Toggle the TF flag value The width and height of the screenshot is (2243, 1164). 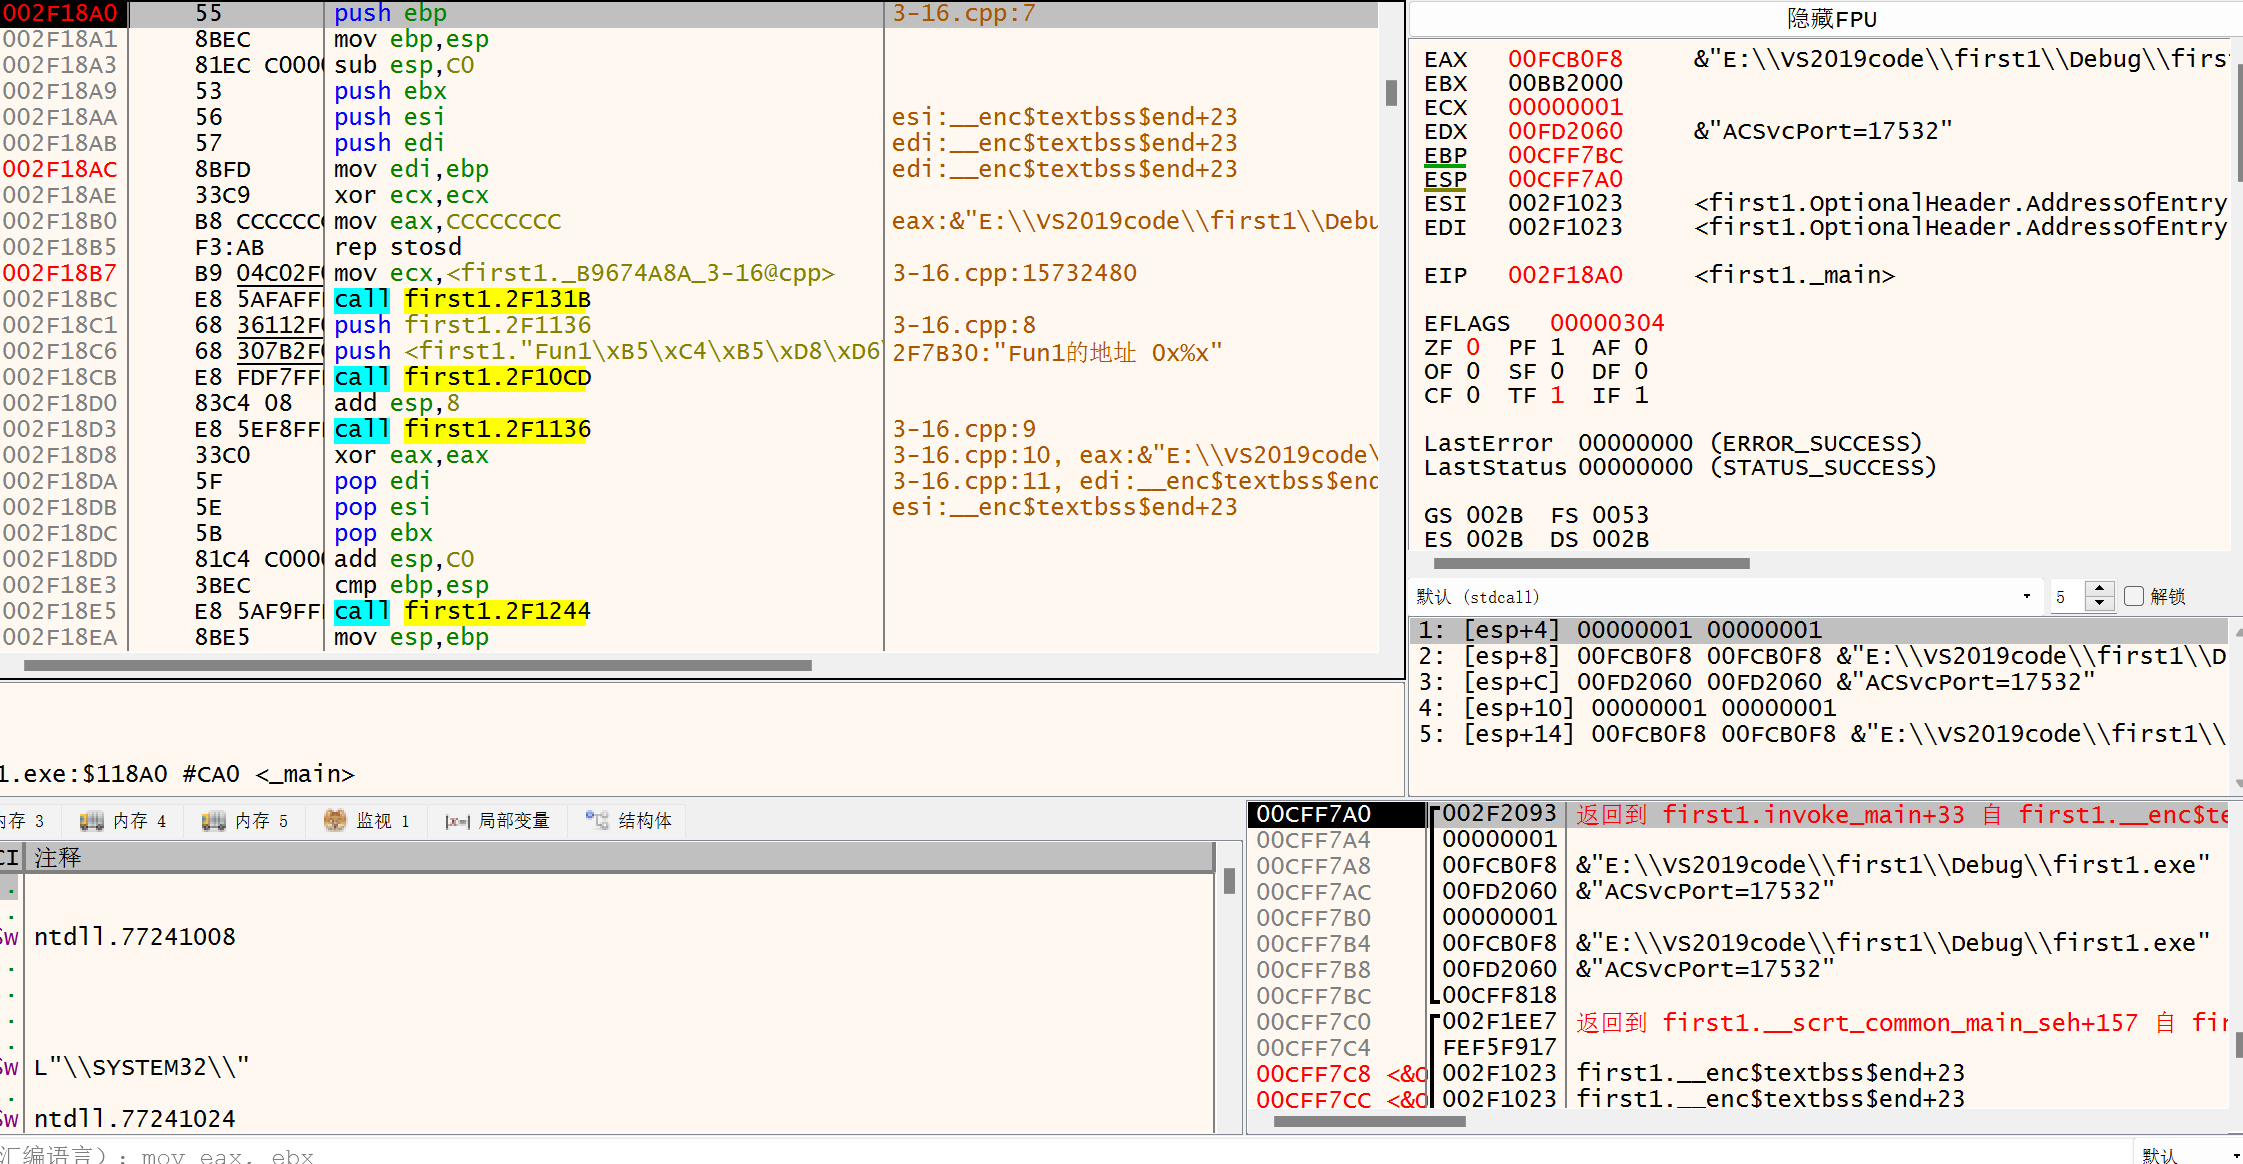click(1557, 395)
